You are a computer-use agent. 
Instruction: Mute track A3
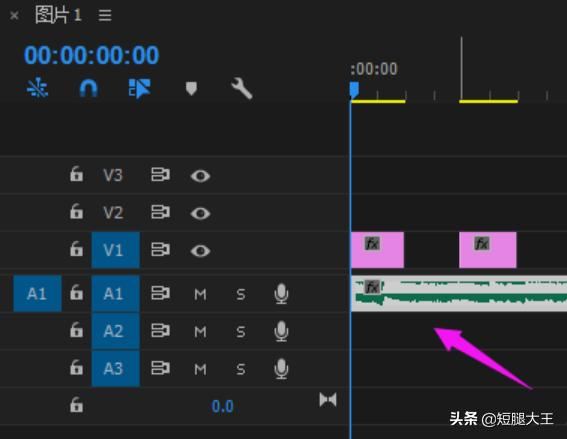[200, 369]
